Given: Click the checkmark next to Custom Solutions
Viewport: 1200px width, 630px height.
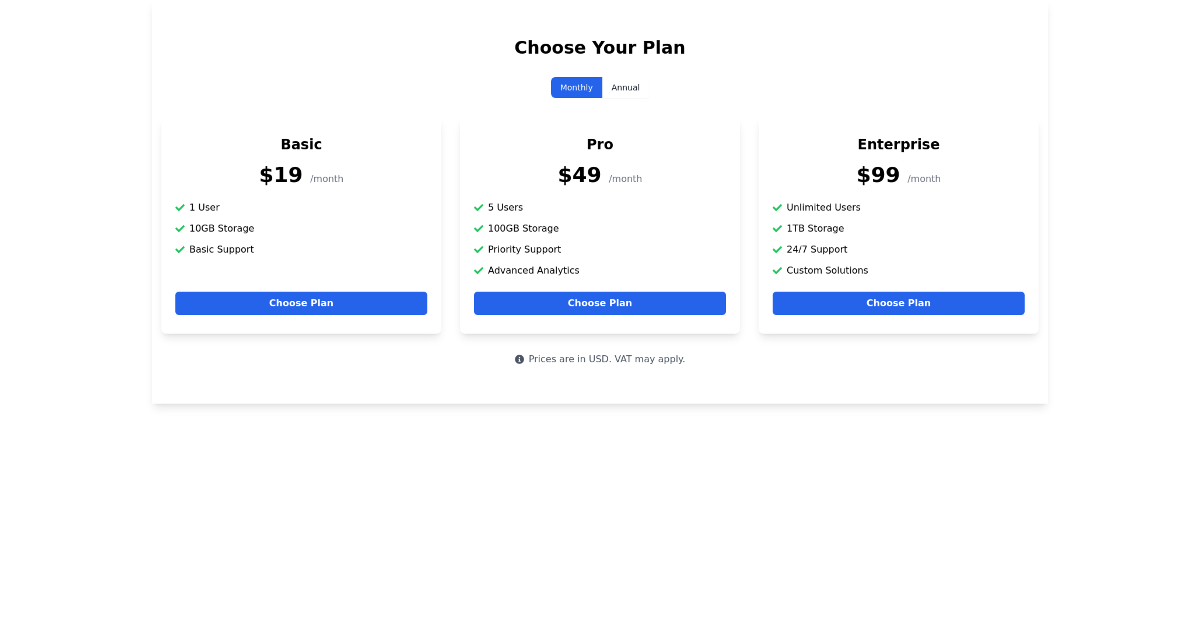Looking at the screenshot, I should click(777, 270).
